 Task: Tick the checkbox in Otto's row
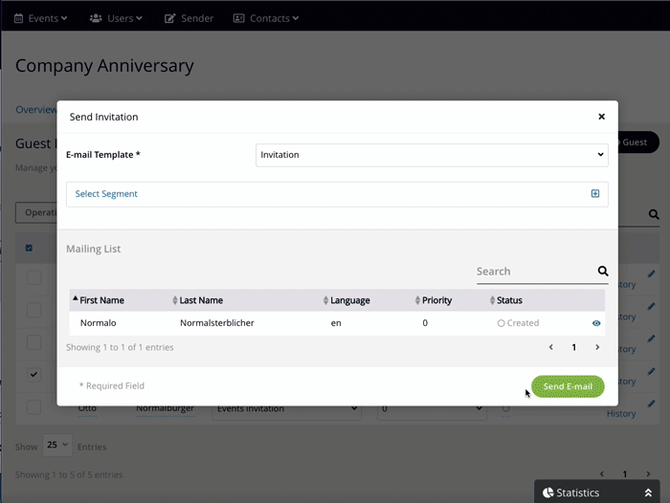point(34,408)
